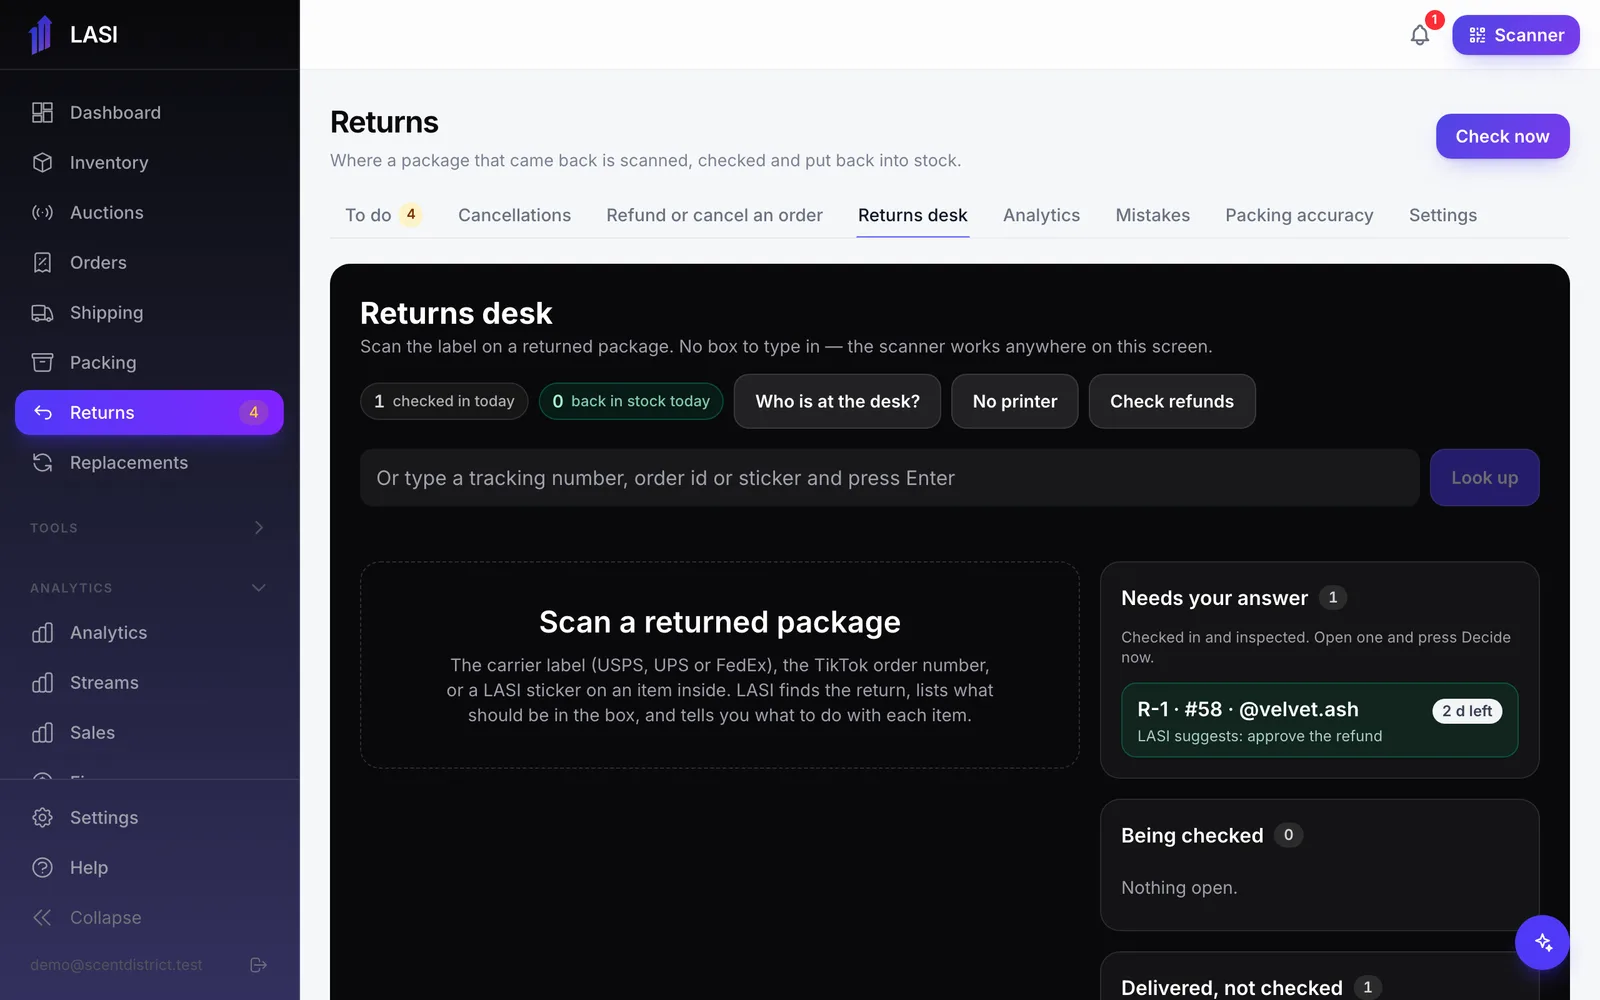Image resolution: width=1600 pixels, height=1000 pixels.
Task: Click the Streams chart icon
Action: [x=42, y=683]
